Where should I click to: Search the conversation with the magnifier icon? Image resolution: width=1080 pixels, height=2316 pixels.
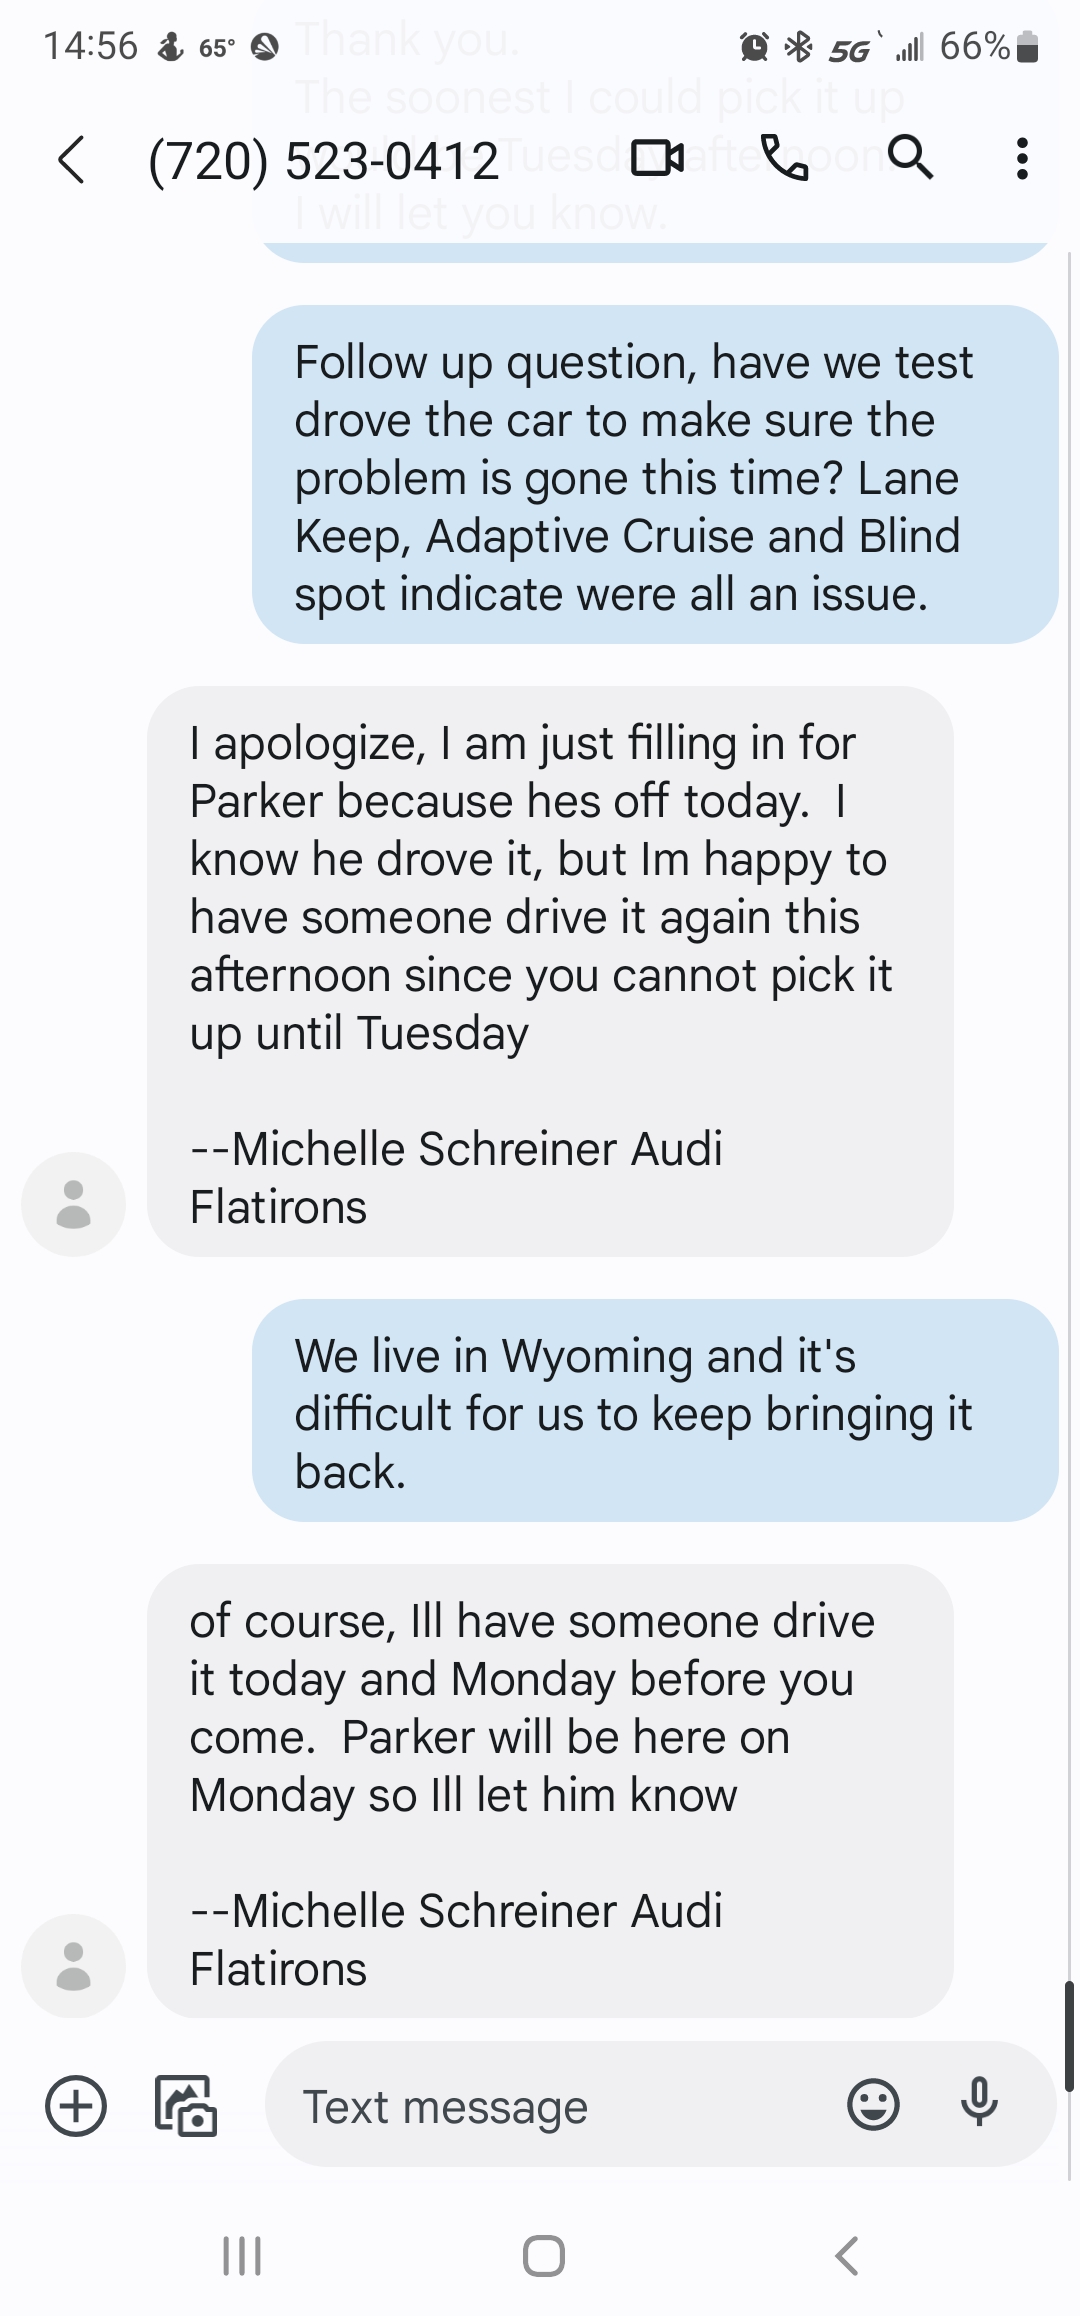click(910, 158)
